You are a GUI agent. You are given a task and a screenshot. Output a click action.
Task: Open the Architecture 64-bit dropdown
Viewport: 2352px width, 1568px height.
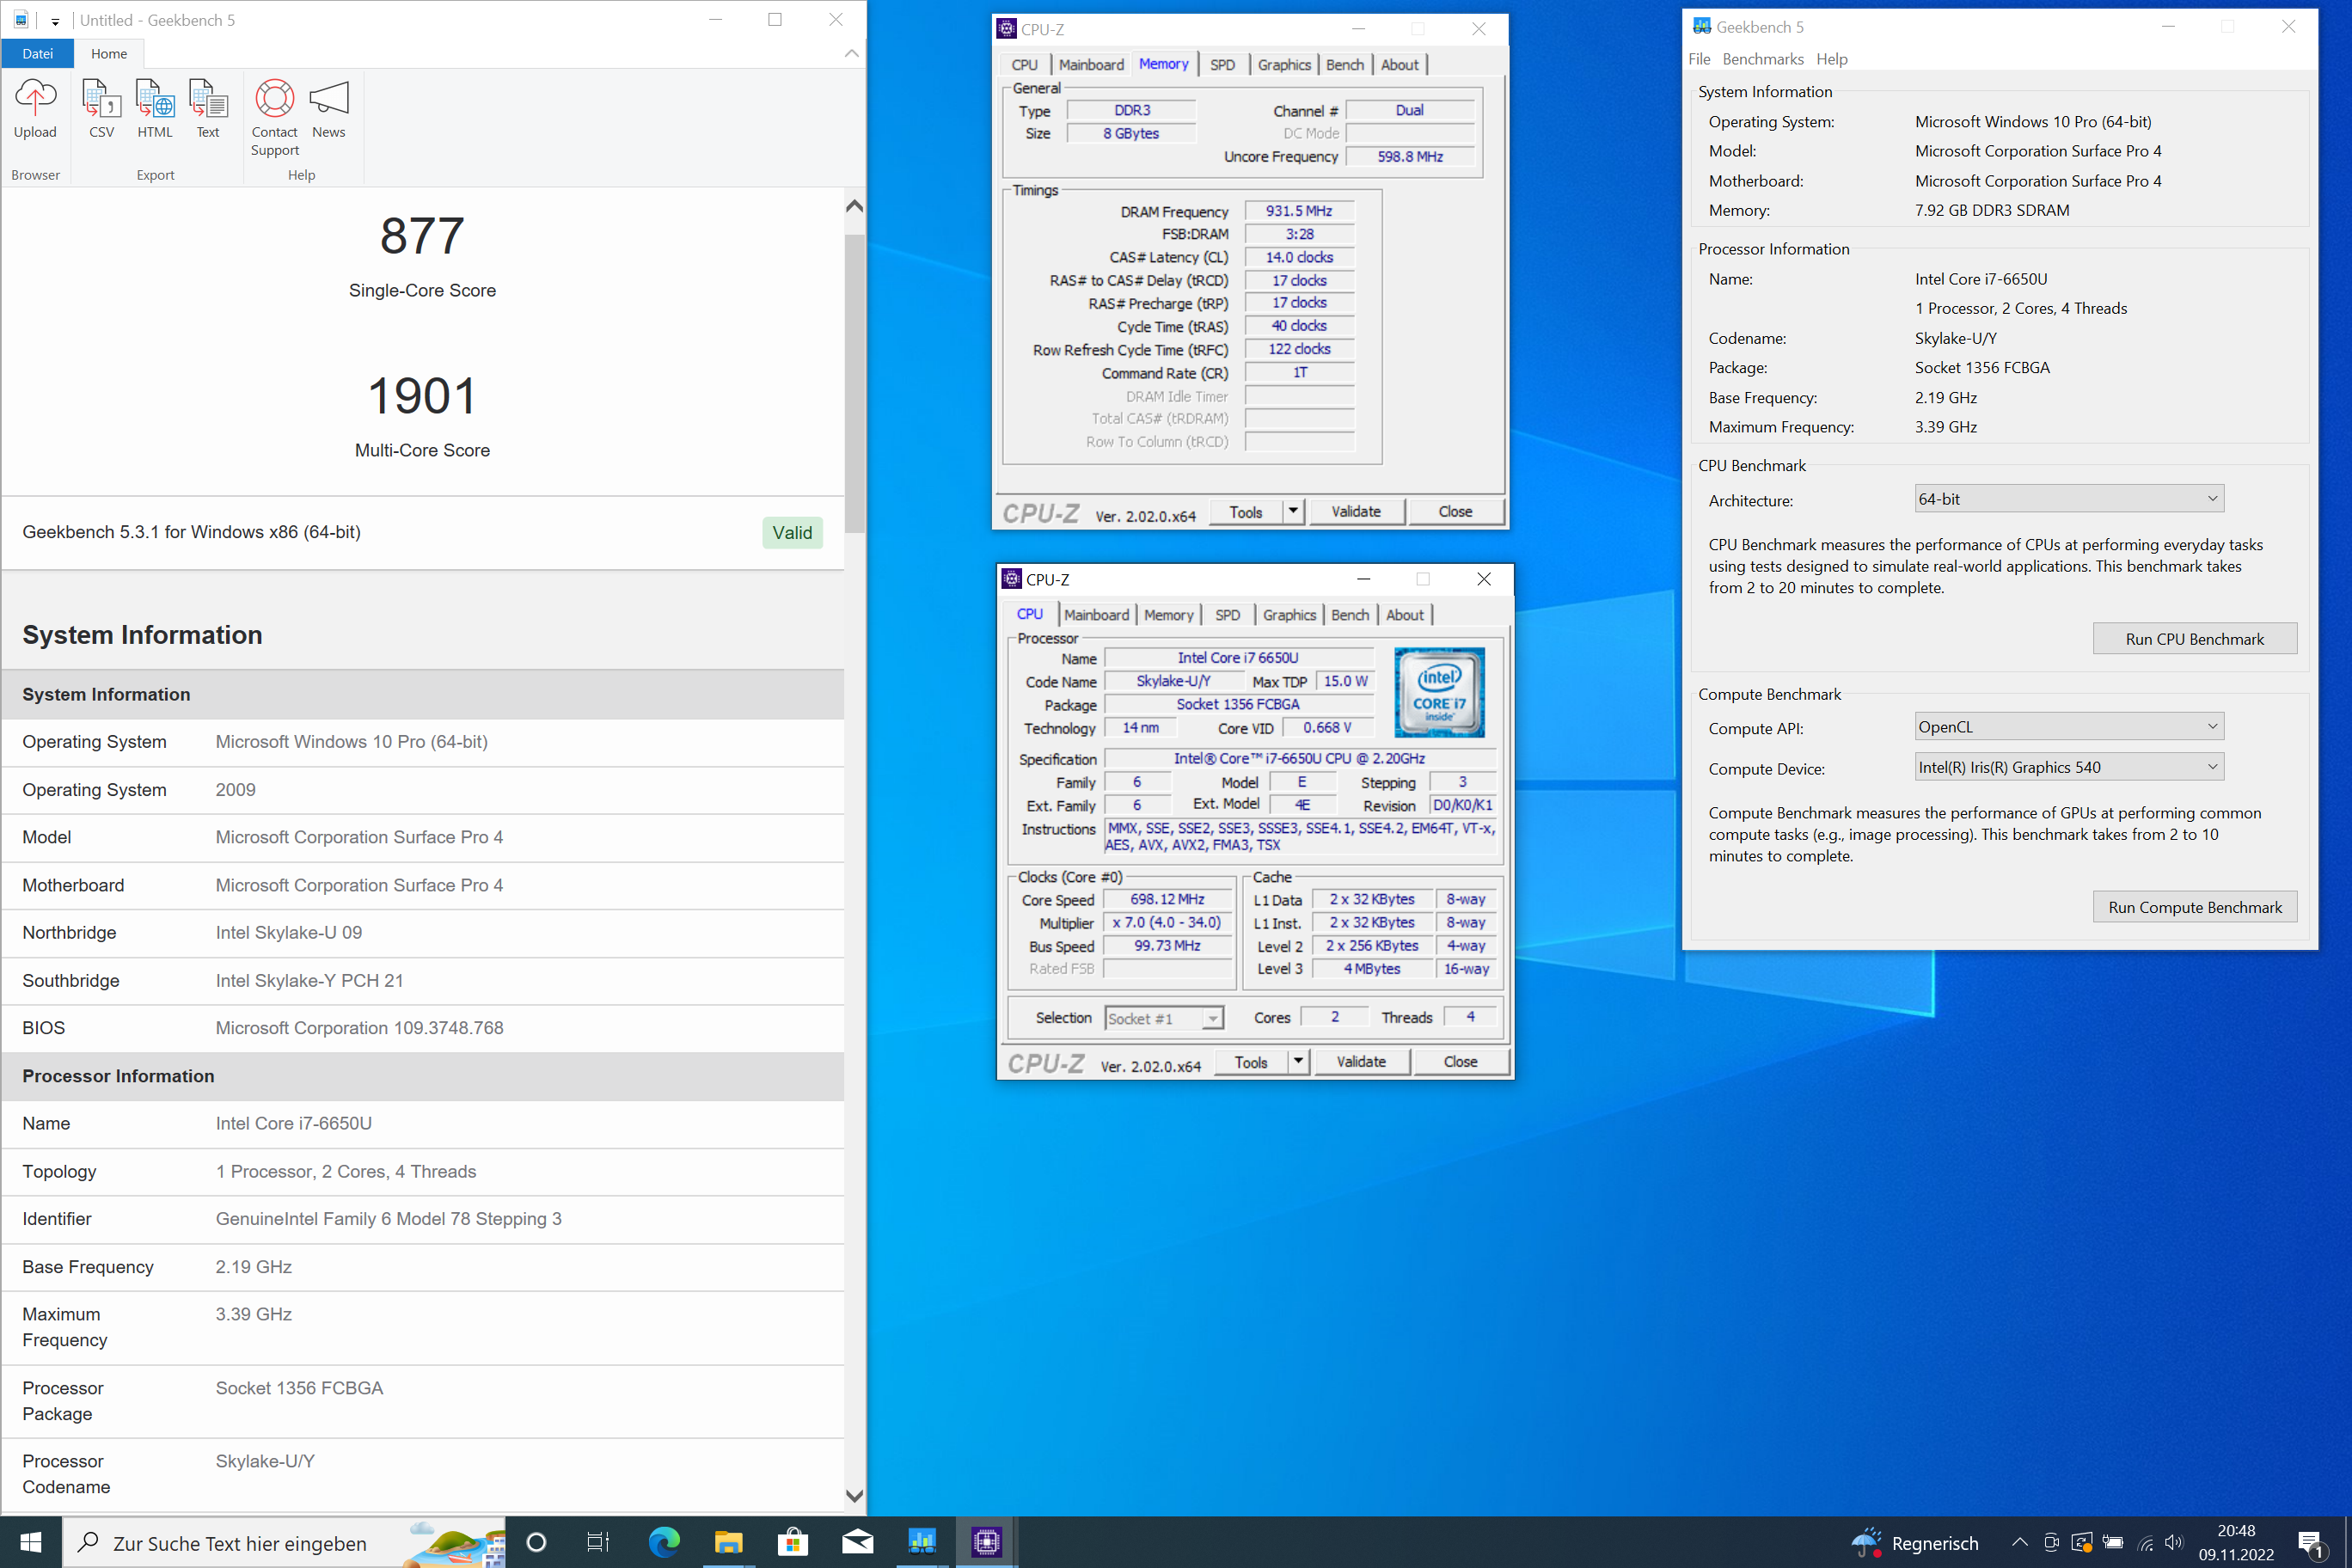2068,499
